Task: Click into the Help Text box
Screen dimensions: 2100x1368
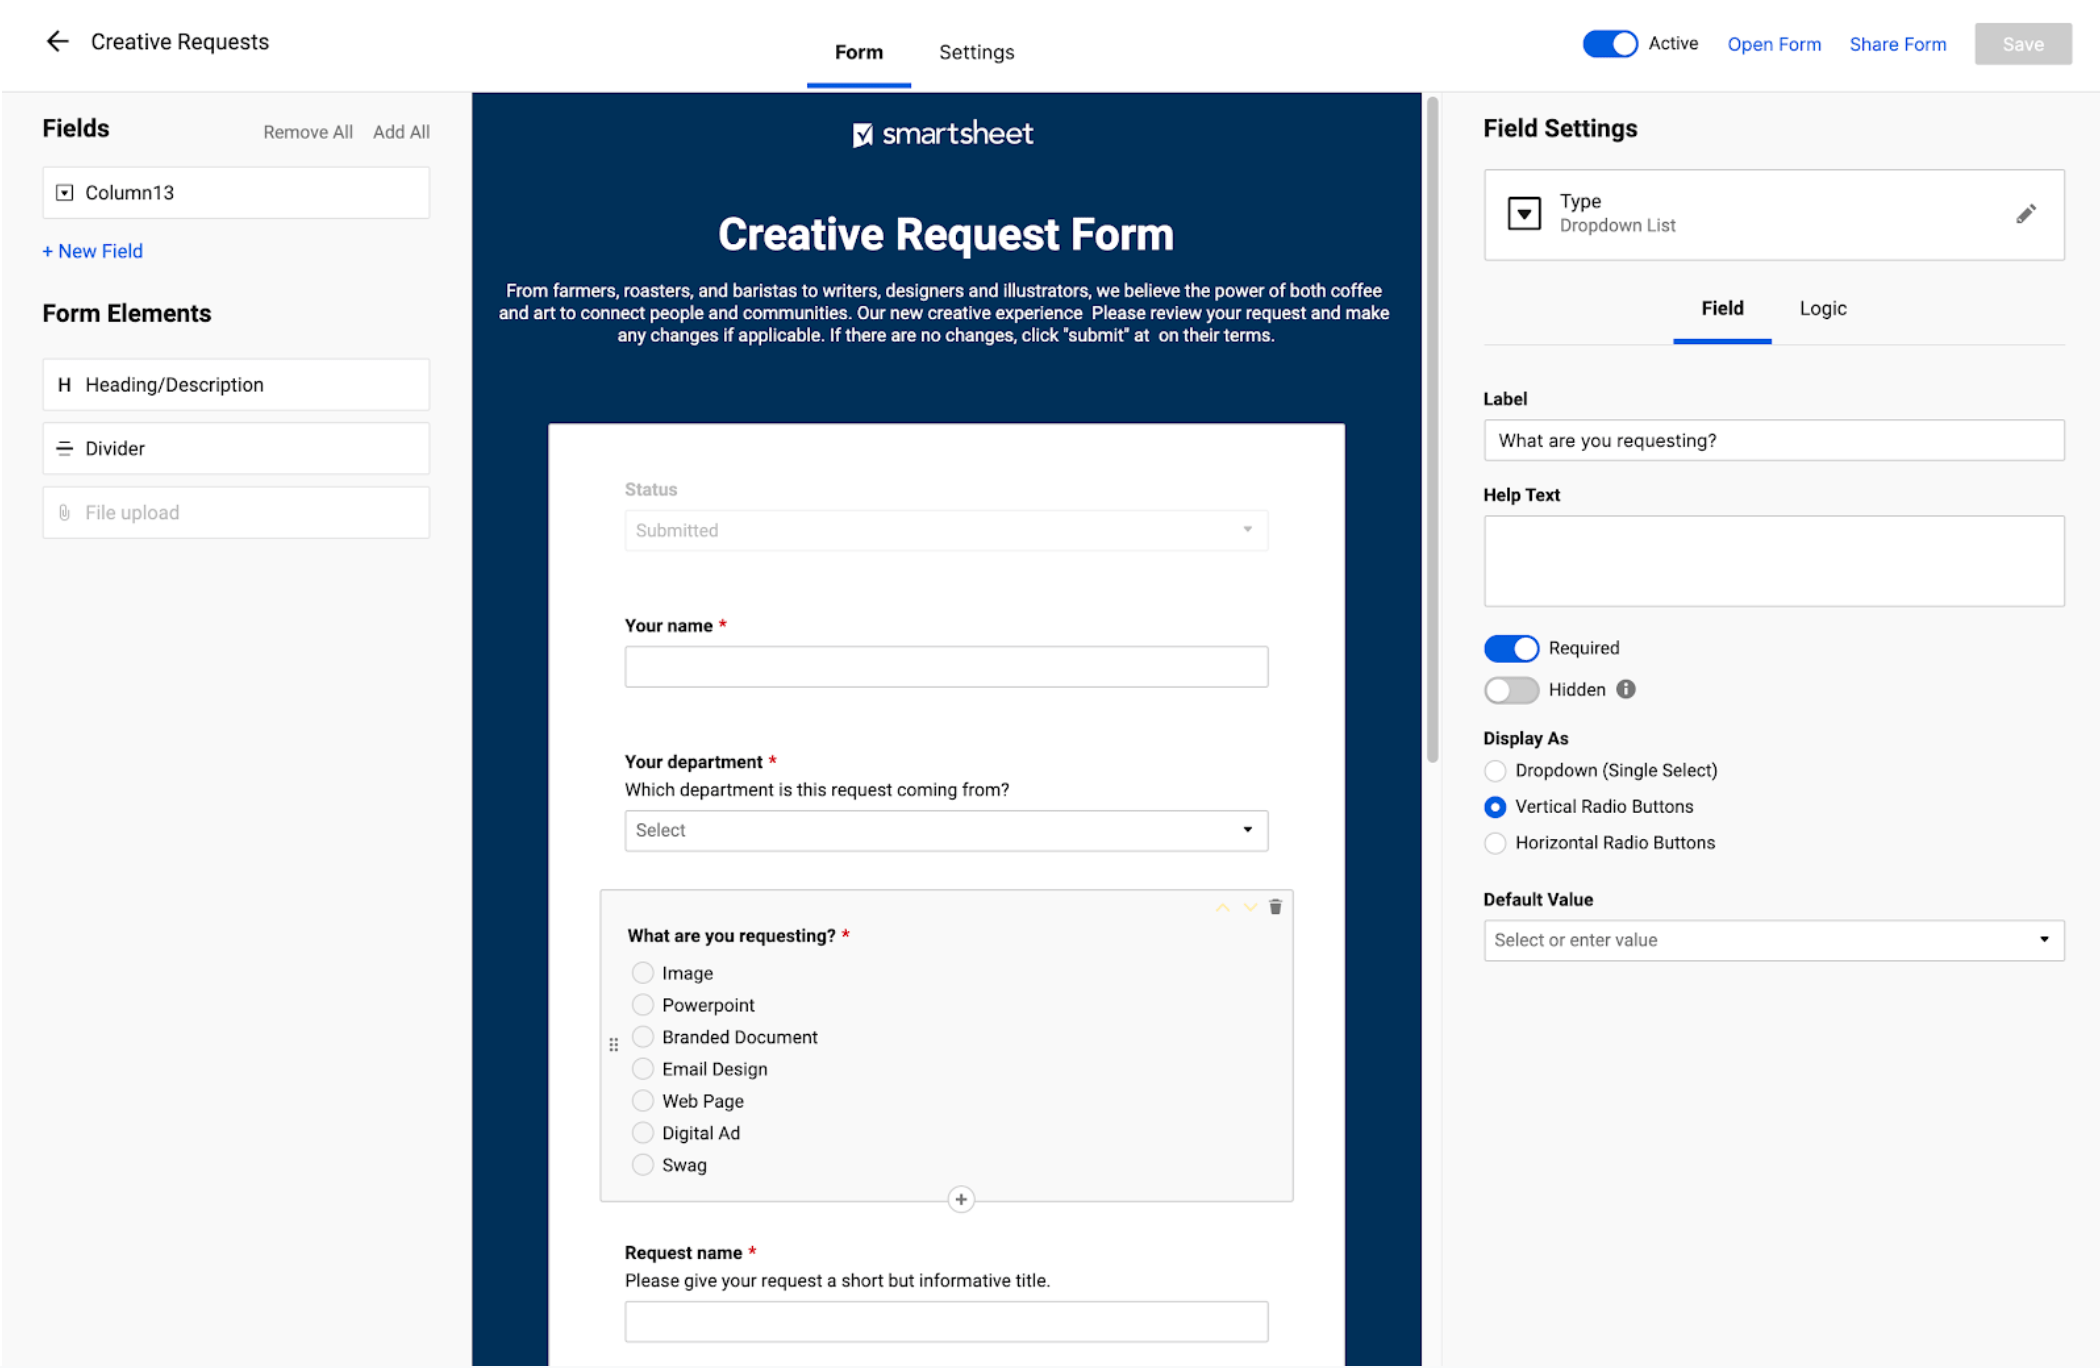Action: point(1773,561)
